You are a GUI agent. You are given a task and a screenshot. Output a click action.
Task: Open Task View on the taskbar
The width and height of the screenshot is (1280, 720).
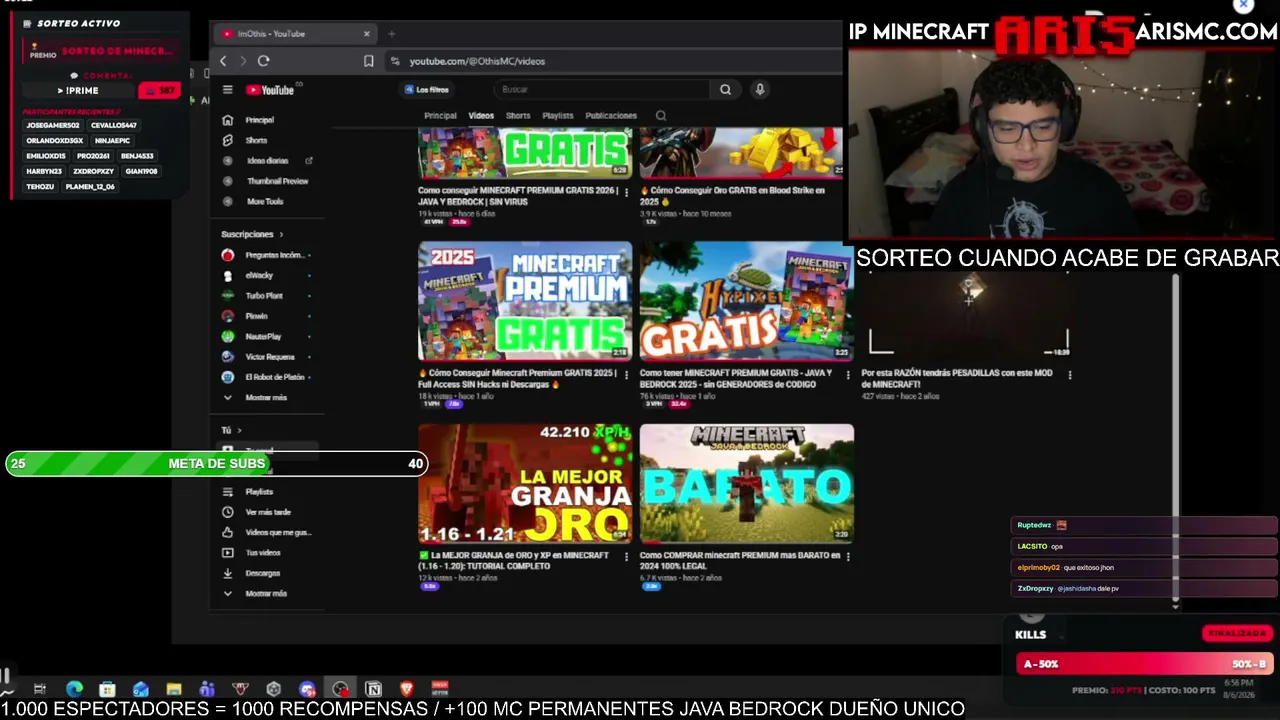[x=40, y=689]
